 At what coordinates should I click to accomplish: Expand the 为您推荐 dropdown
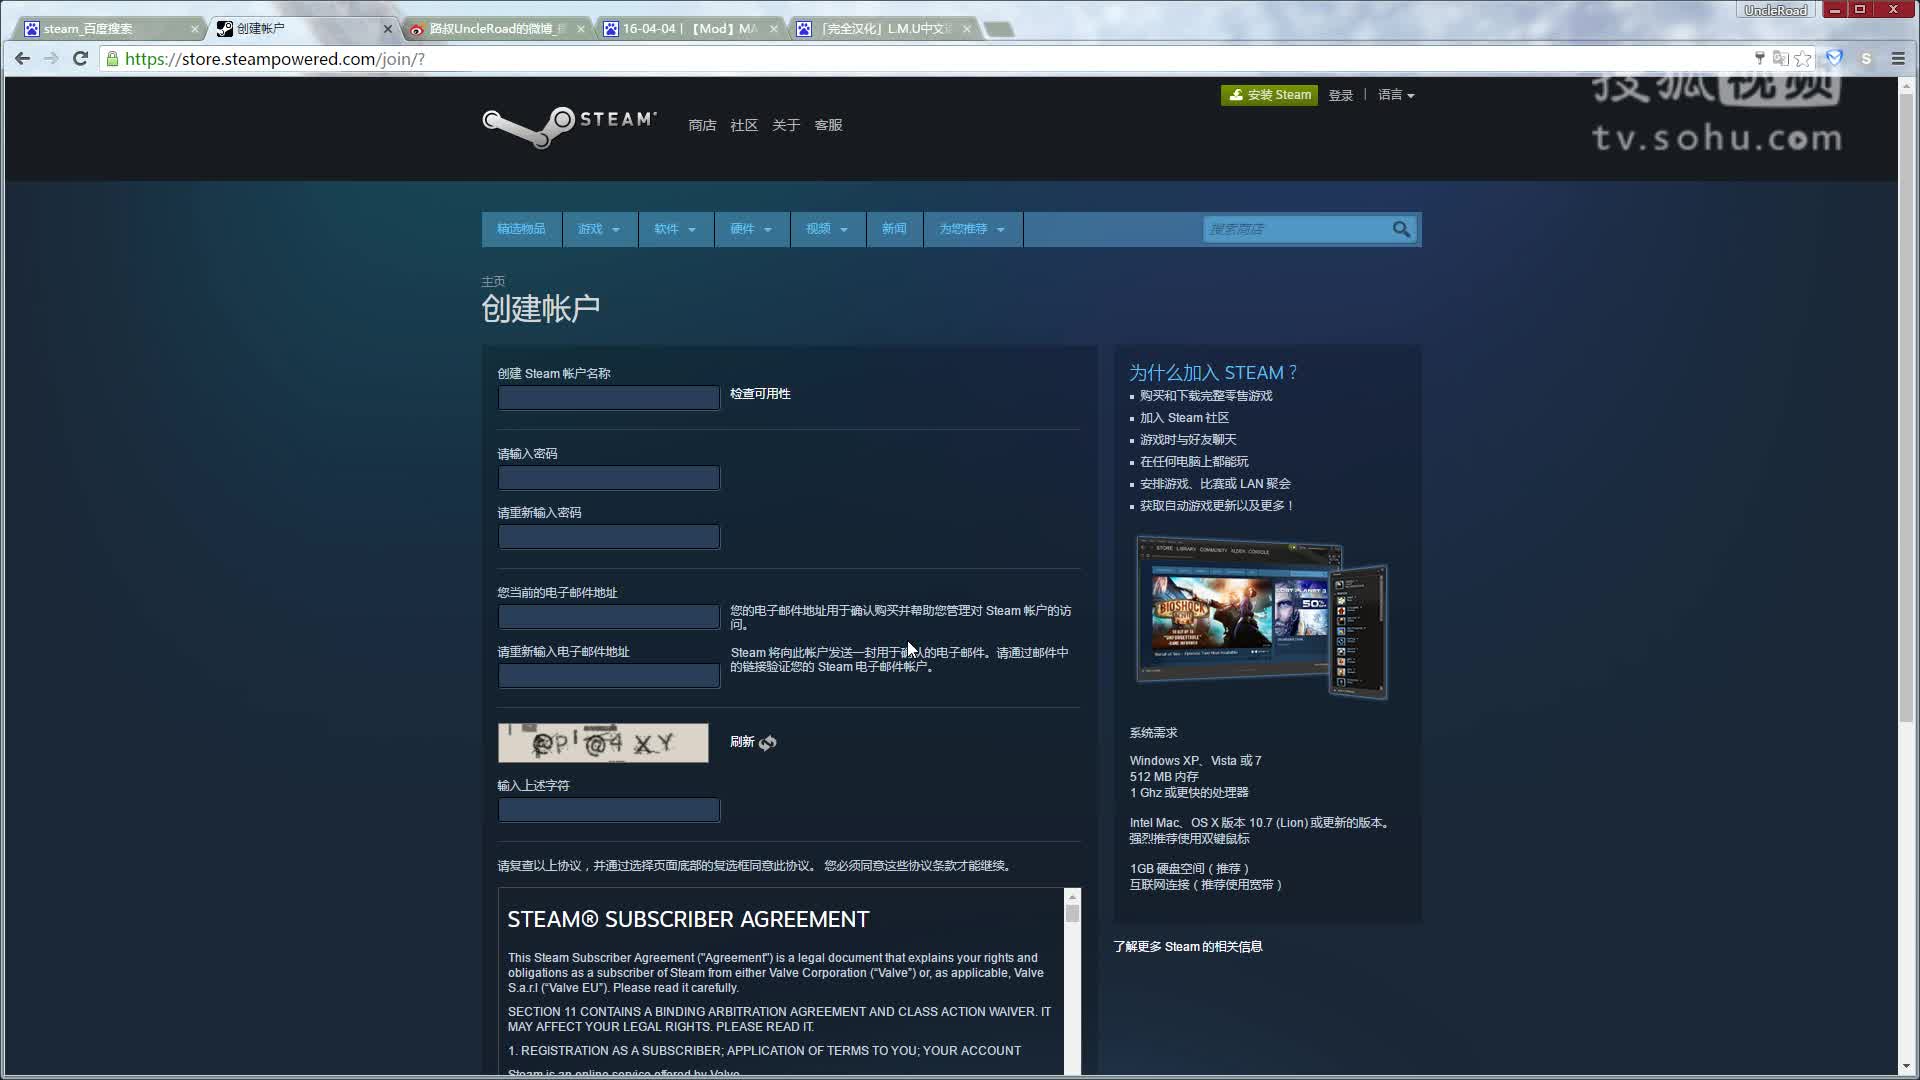point(972,229)
